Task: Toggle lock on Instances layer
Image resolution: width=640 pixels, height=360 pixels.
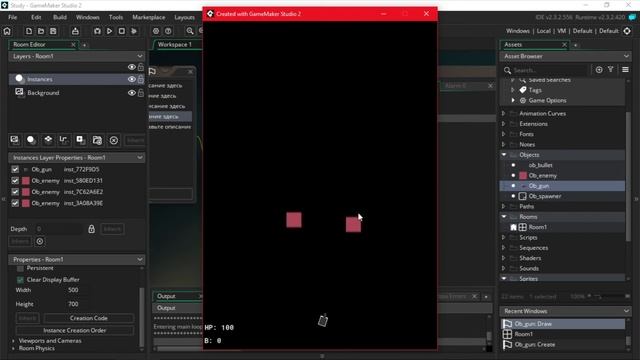Action: [141, 79]
